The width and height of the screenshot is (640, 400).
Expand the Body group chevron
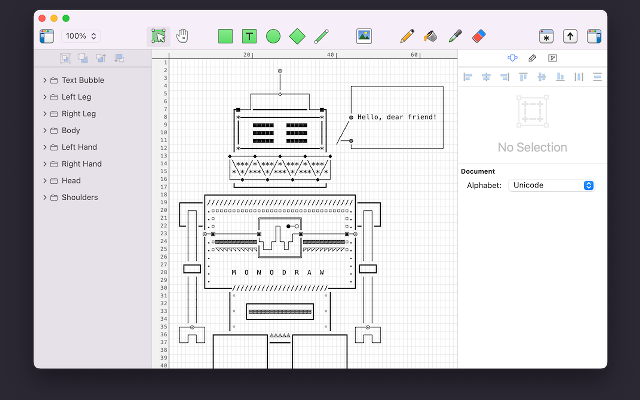tap(44, 131)
